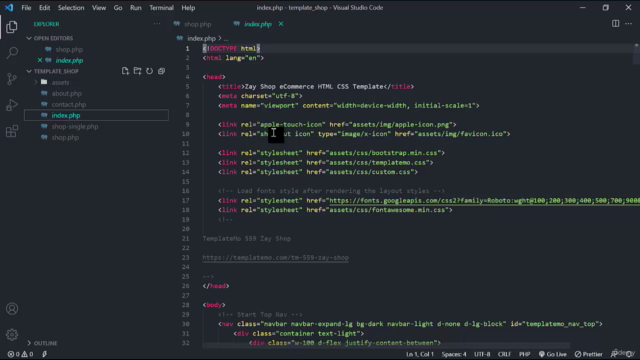
Task: Create a new file in TEMPLATE_SHOP
Action: pos(125,71)
